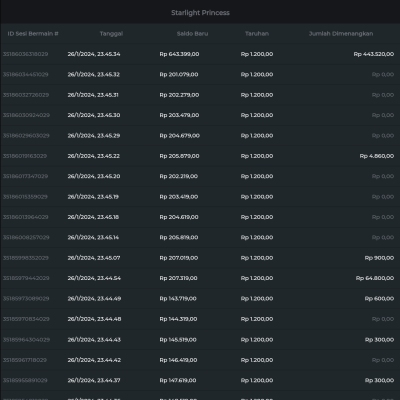Click the Rp 1.200,00 bet in the 23.45.34 row
The image size is (400, 400).
[257, 54]
